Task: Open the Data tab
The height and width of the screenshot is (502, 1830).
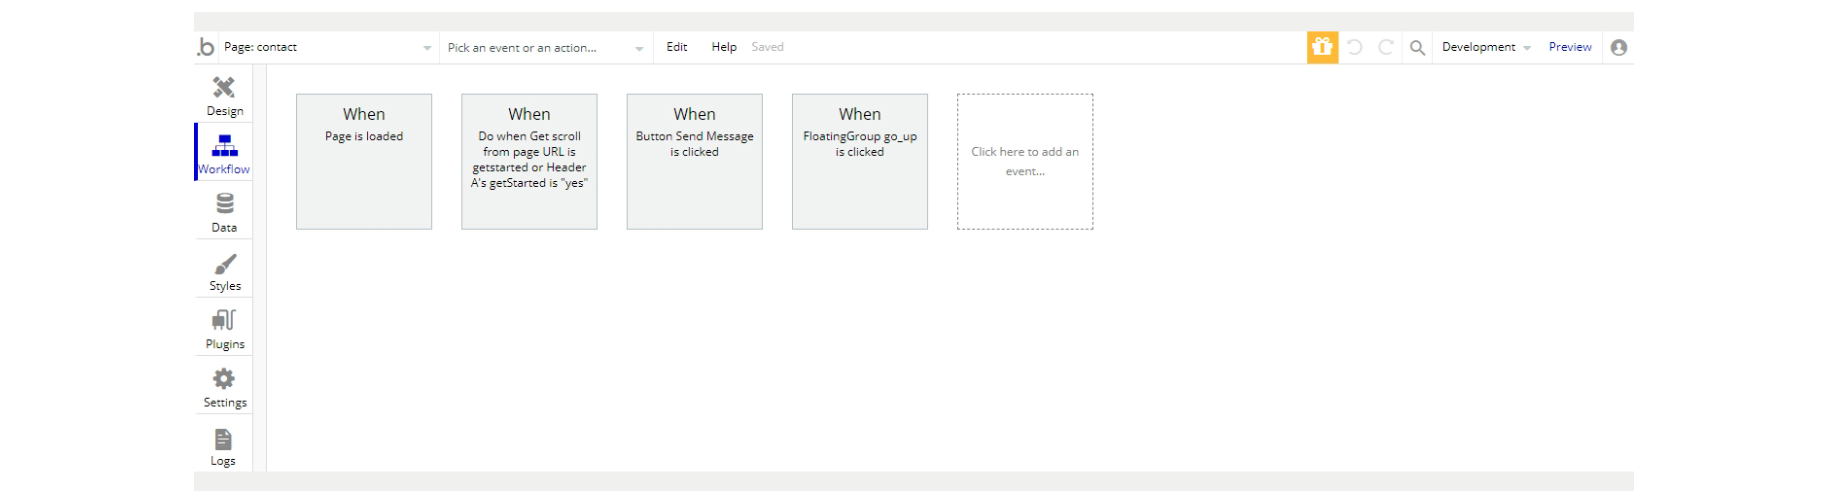Action: pos(224,212)
